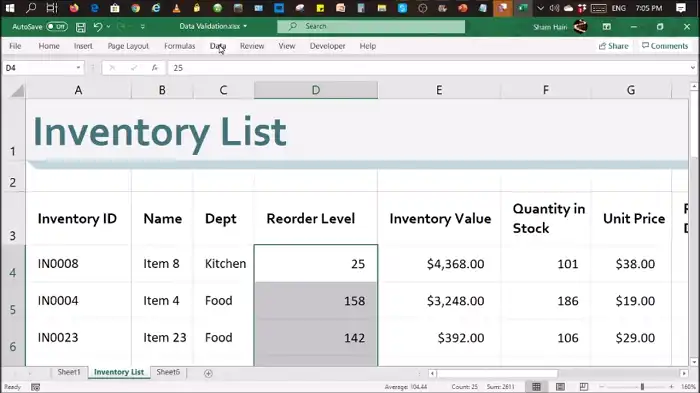Open the Home tab

49,46
